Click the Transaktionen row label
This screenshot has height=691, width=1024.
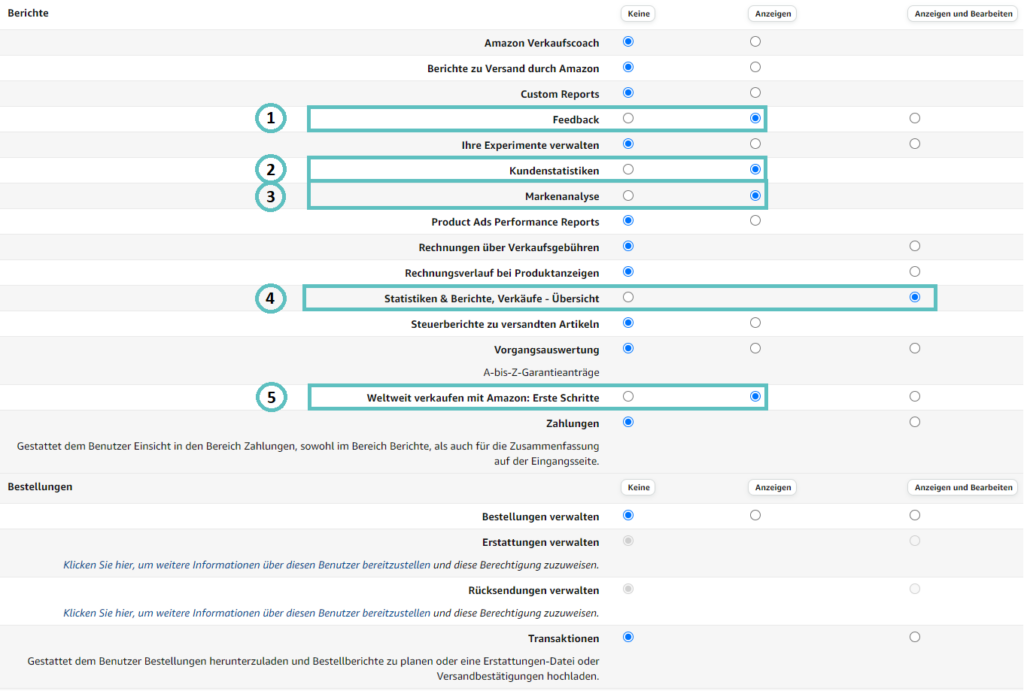tap(564, 638)
